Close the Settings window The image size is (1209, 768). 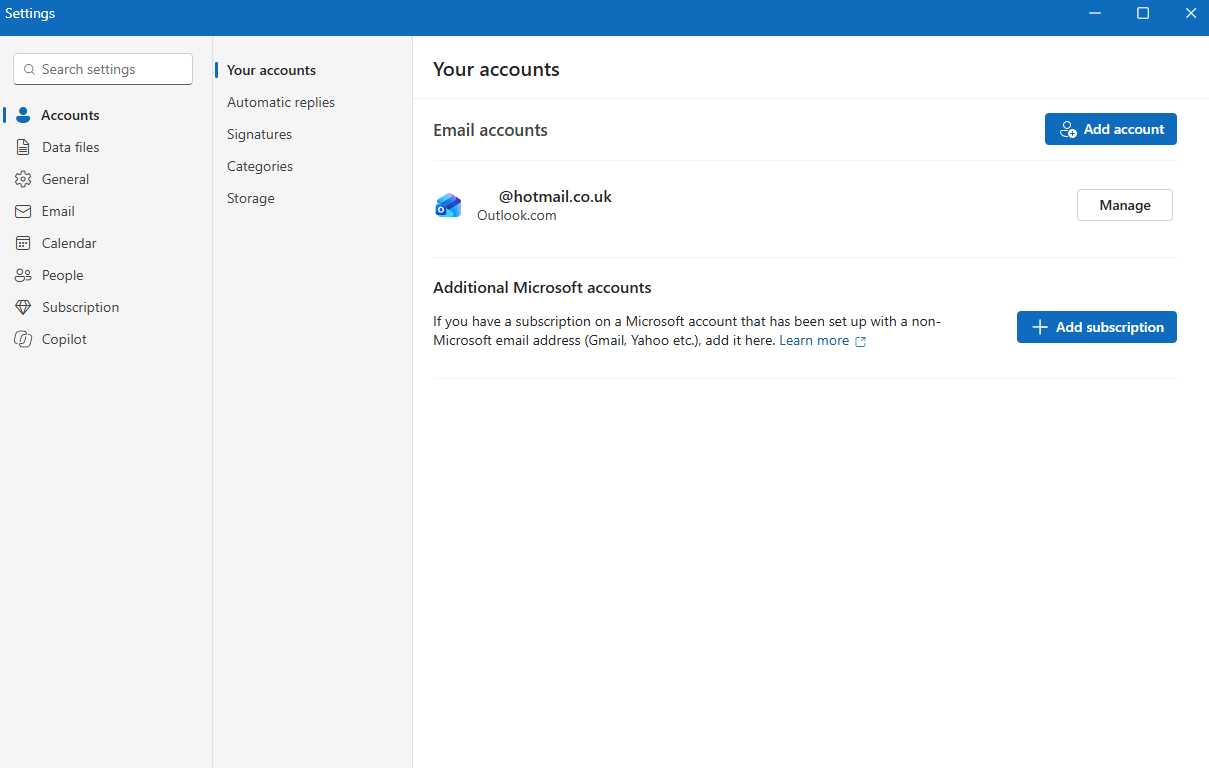1190,13
